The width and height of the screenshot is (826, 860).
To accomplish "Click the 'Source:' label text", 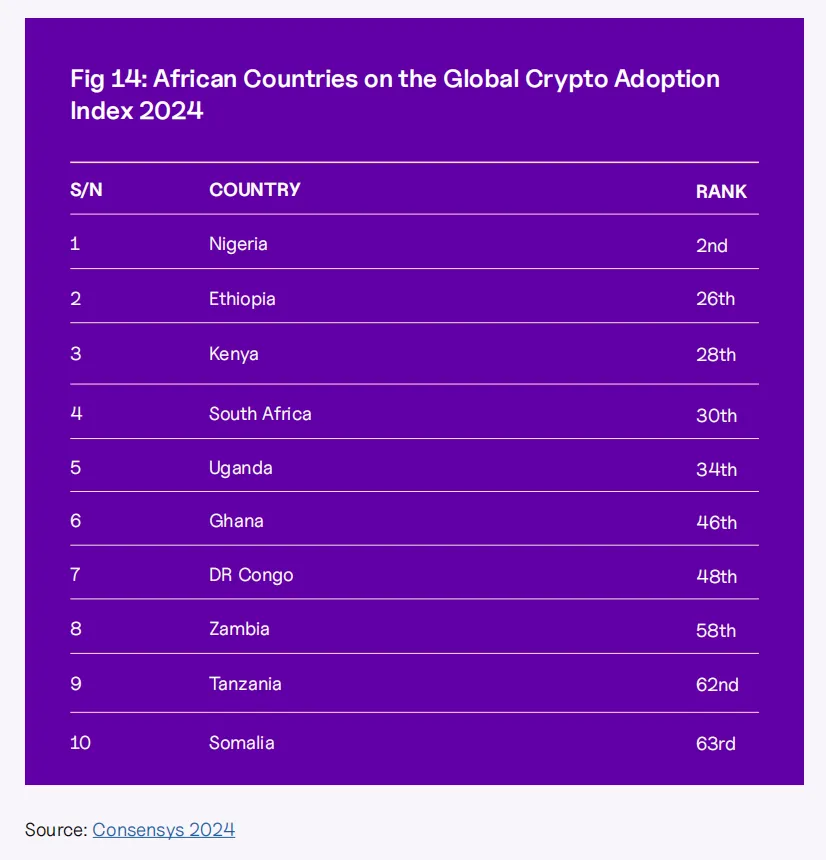I will tap(56, 829).
